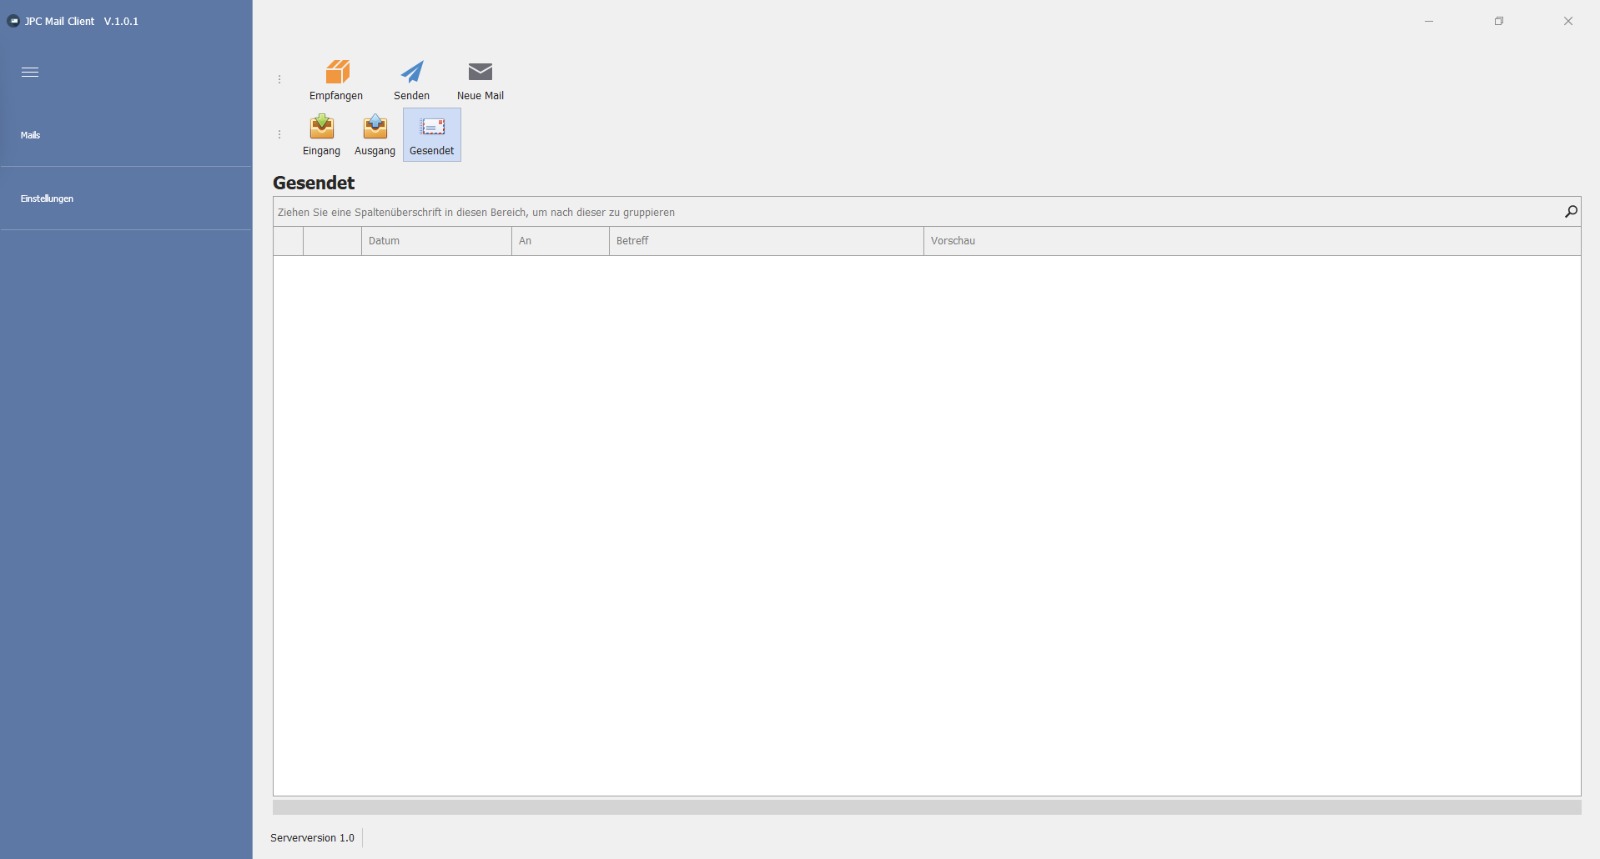Click the Empfangen box icon
1600x859 pixels.
click(337, 72)
